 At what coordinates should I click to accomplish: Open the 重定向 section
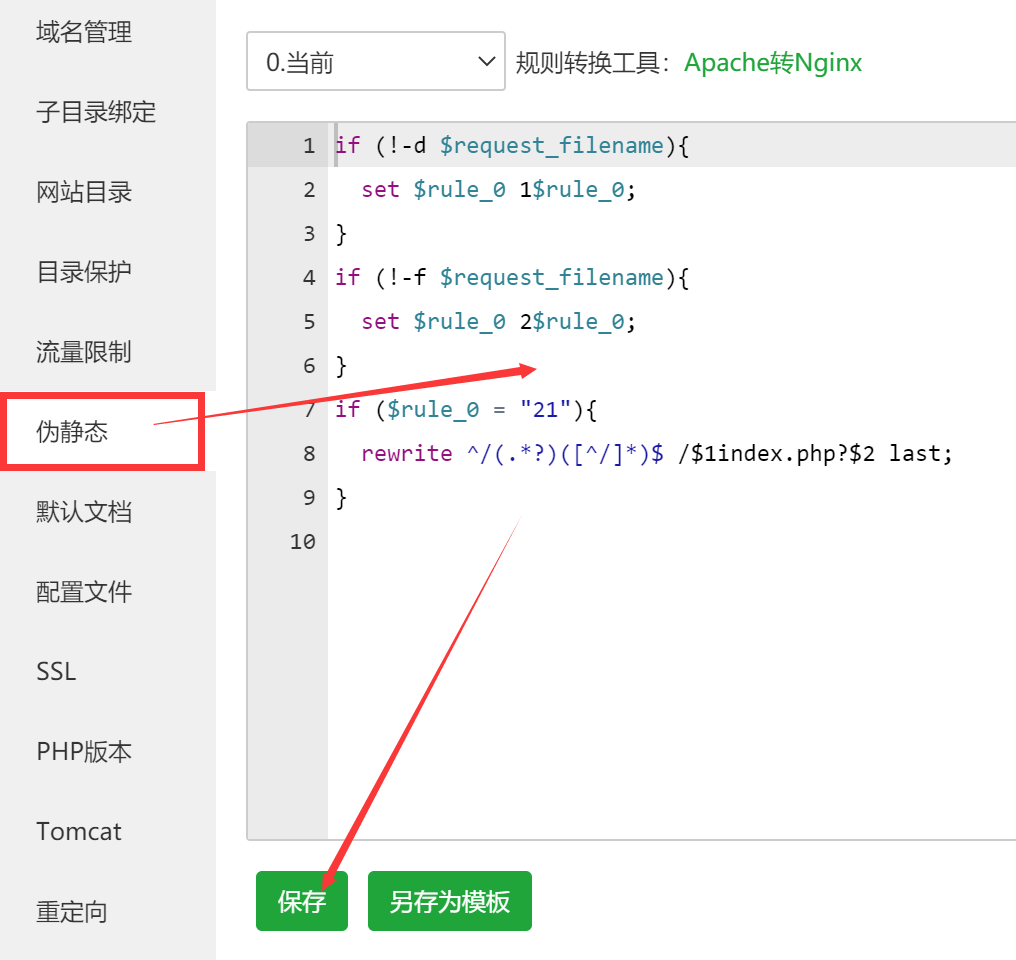(x=72, y=912)
